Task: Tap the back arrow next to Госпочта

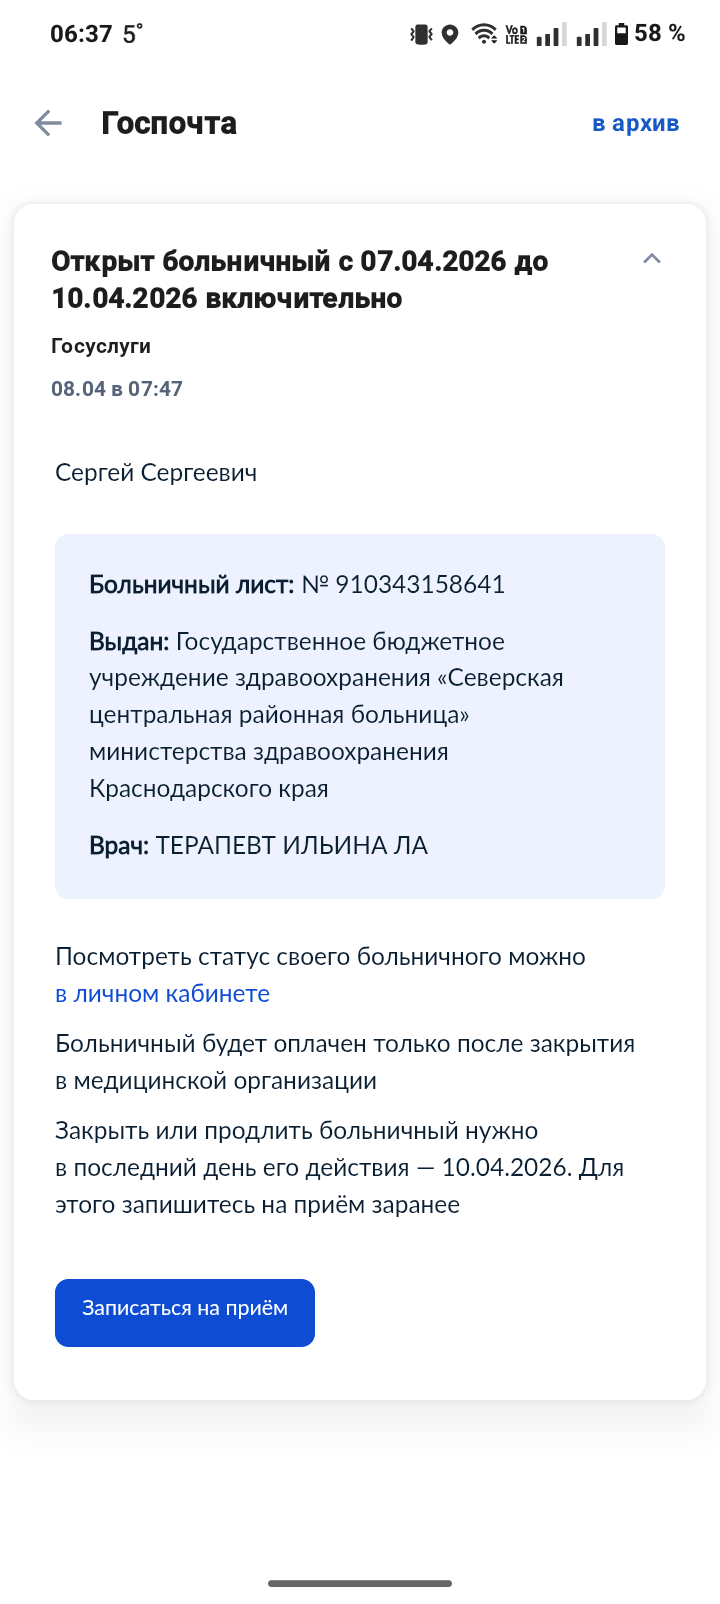Action: point(48,123)
